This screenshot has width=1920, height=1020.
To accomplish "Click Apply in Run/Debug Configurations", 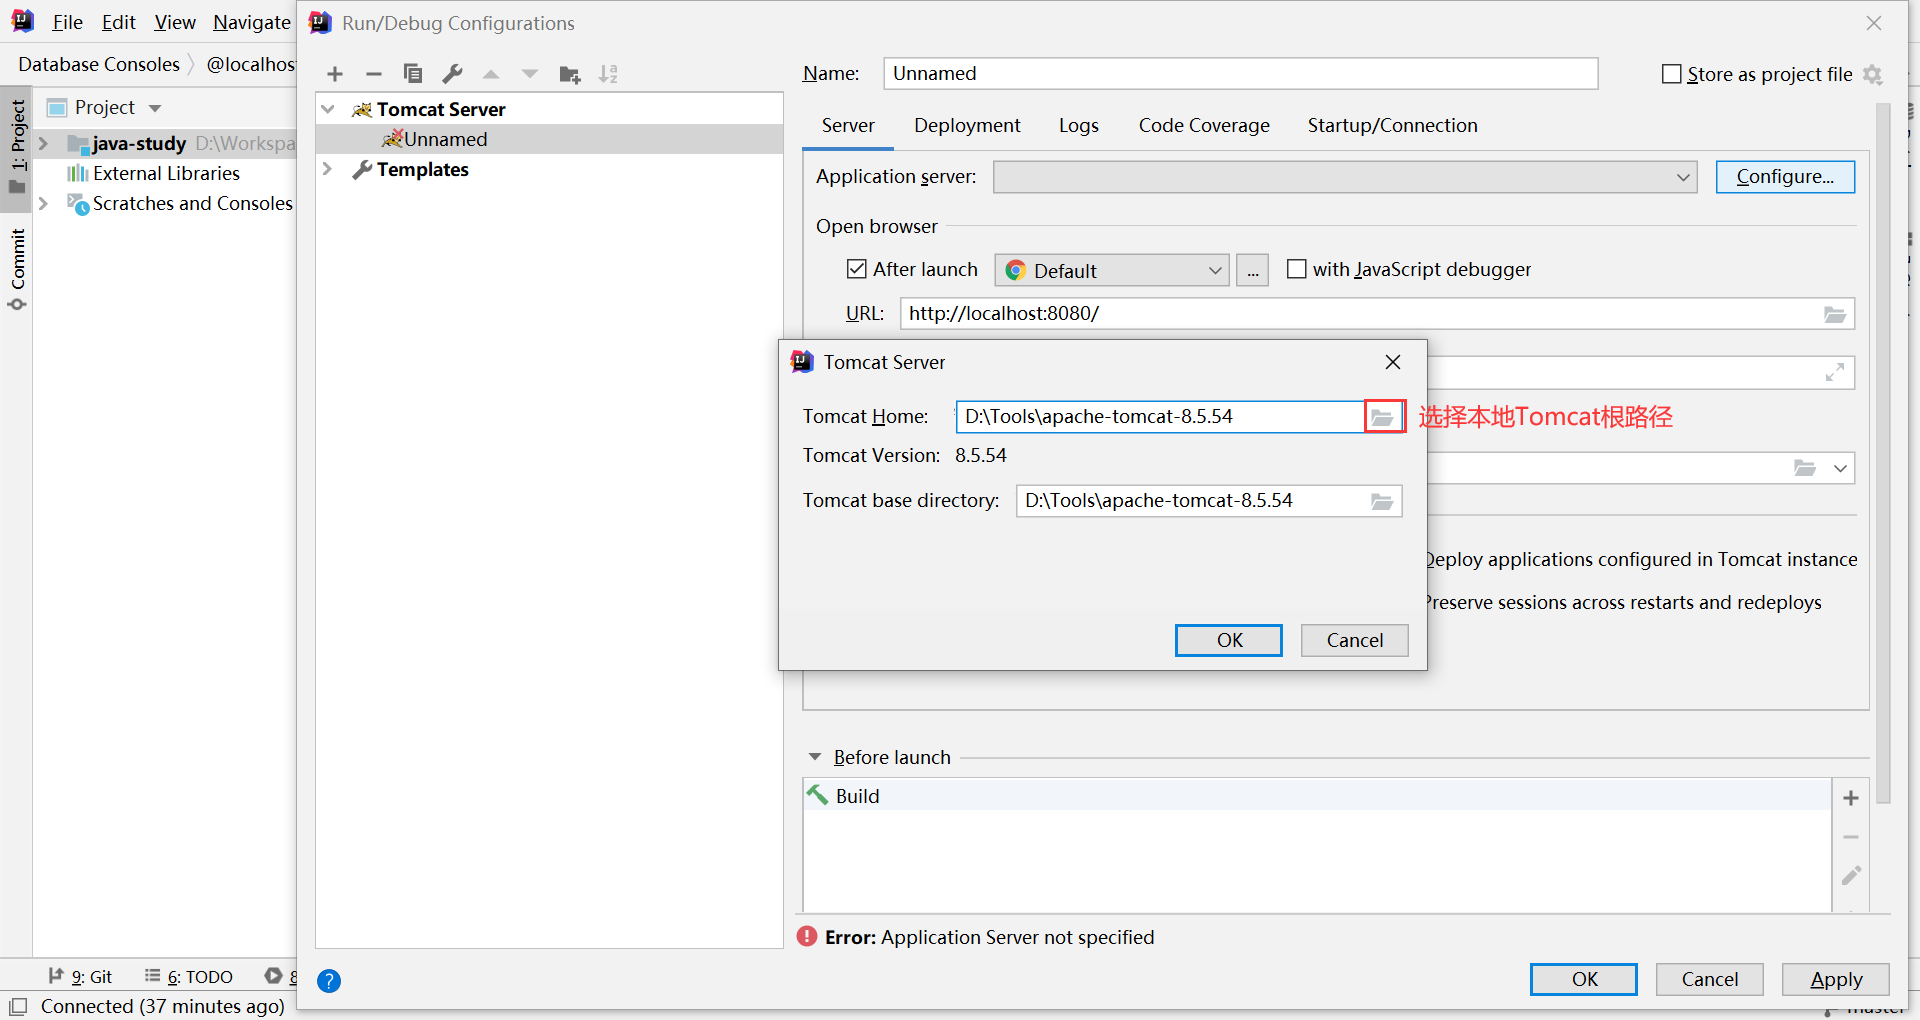I will click(1836, 980).
